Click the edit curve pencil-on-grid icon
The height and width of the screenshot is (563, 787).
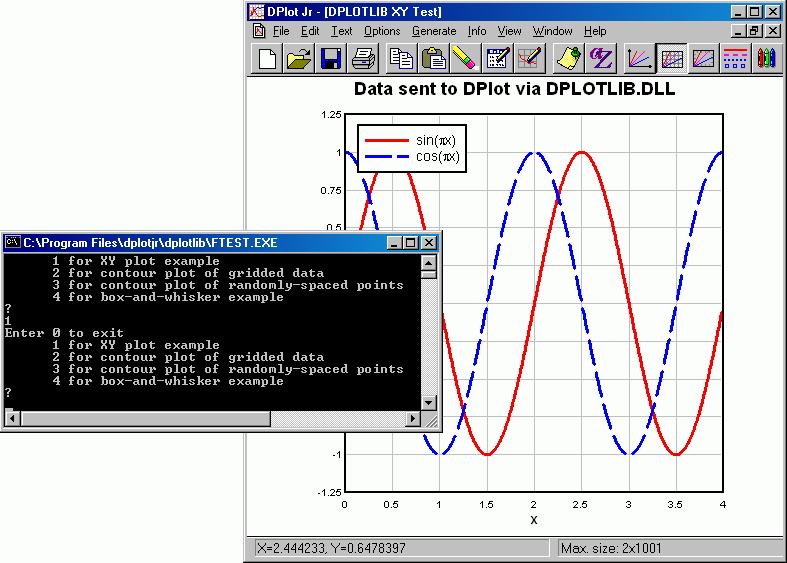(x=529, y=58)
